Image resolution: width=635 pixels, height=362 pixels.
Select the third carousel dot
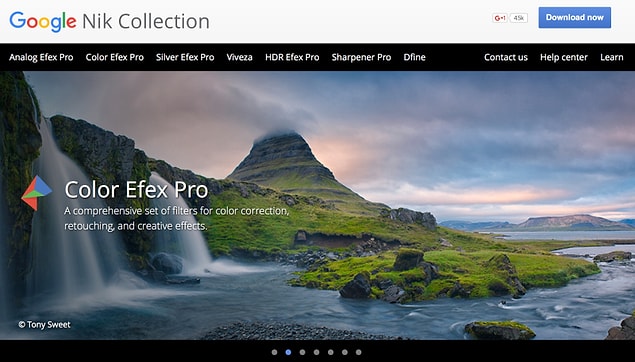tap(303, 352)
